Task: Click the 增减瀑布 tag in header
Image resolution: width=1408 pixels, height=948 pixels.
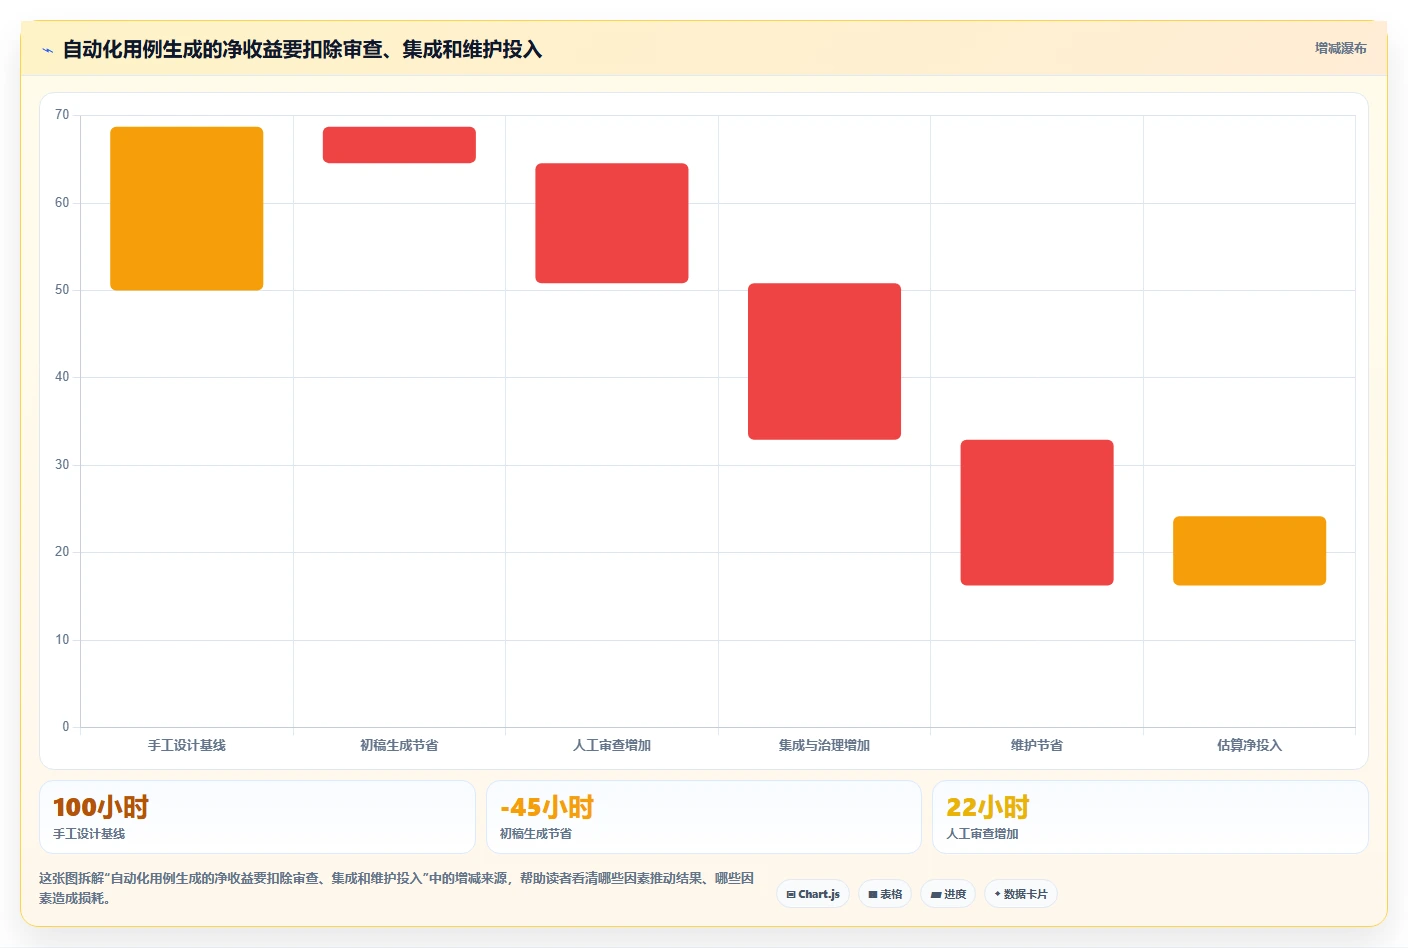Action: [x=1340, y=48]
